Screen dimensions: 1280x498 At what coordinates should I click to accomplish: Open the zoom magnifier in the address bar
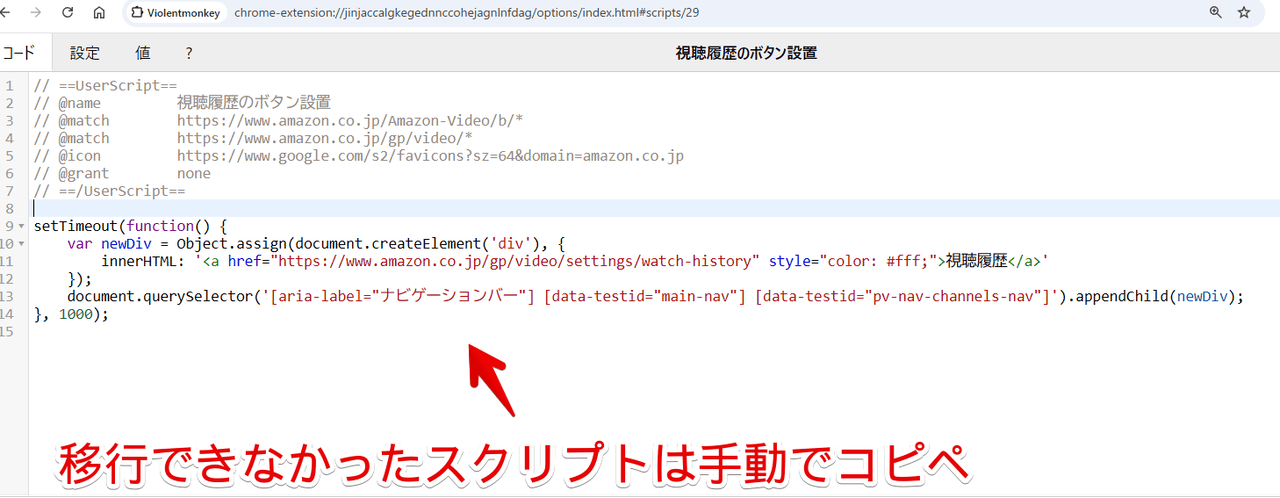coord(1216,13)
